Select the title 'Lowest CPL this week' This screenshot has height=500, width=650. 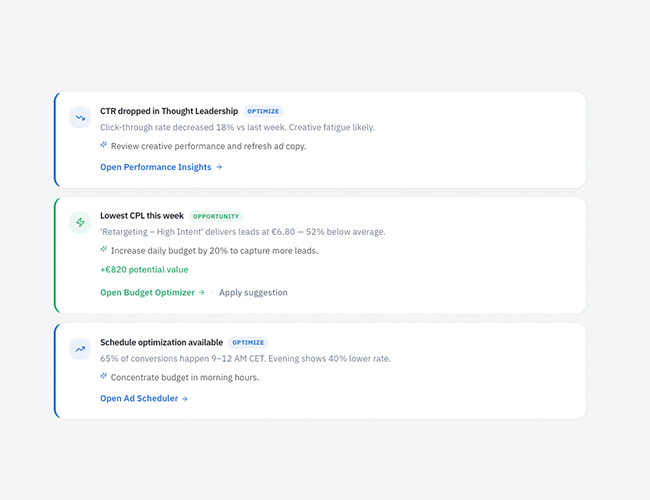coord(142,216)
